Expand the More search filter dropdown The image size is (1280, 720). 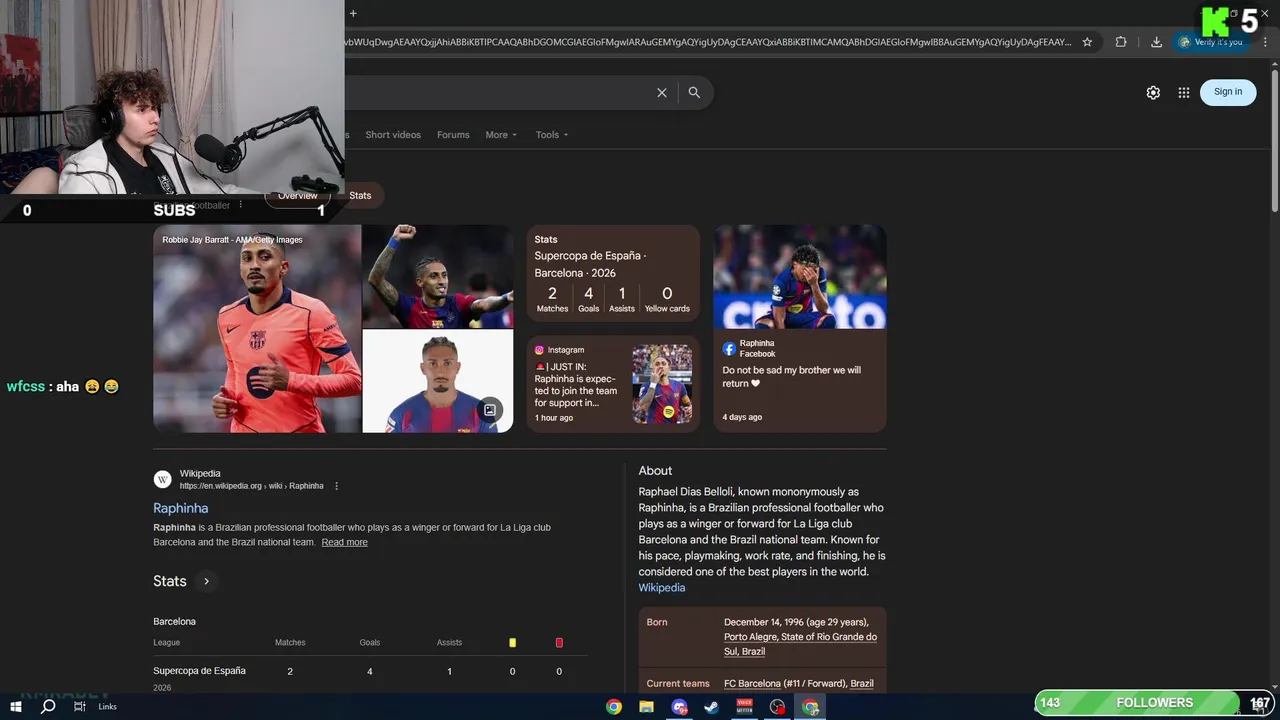click(x=501, y=135)
